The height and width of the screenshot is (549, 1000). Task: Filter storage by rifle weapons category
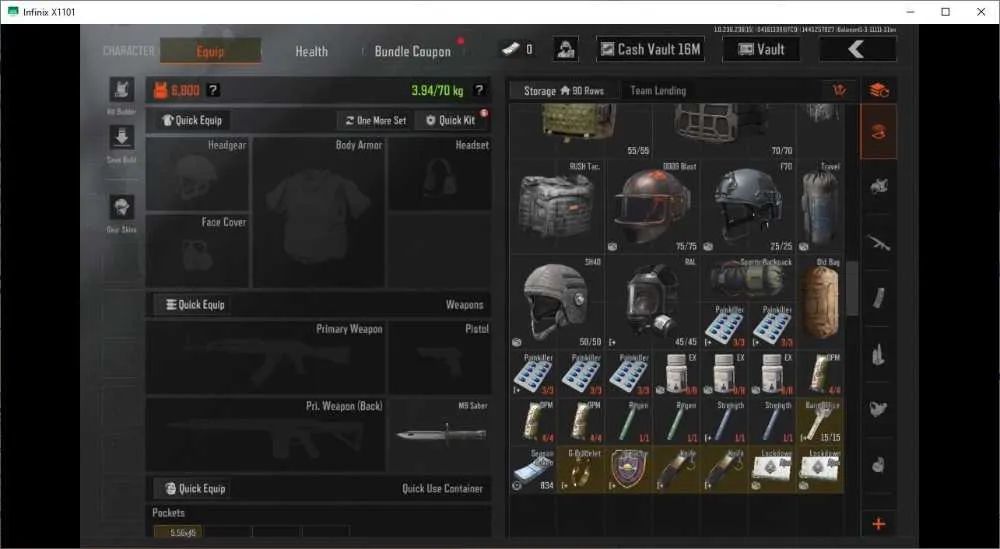878,242
